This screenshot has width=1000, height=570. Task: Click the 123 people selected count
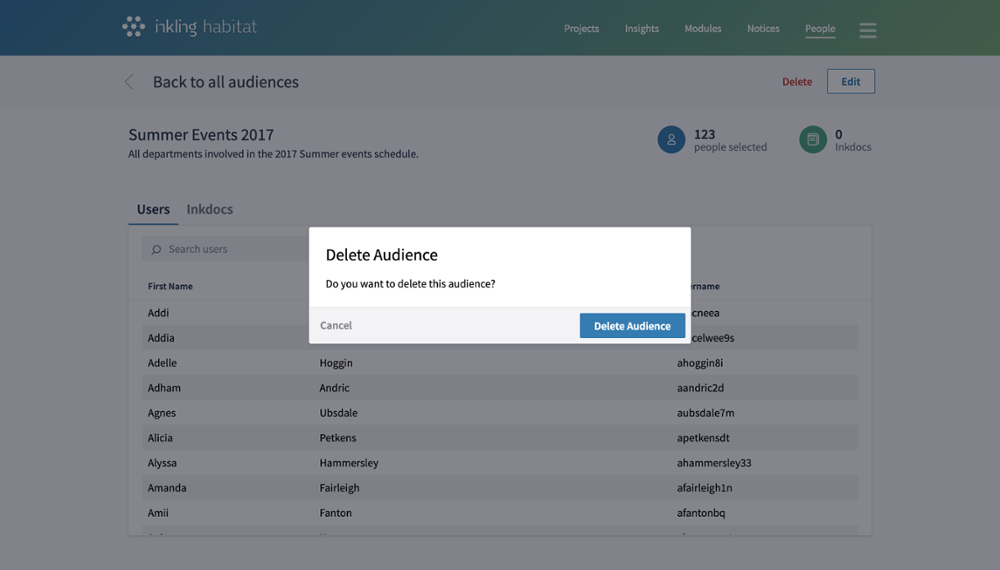[x=730, y=140]
